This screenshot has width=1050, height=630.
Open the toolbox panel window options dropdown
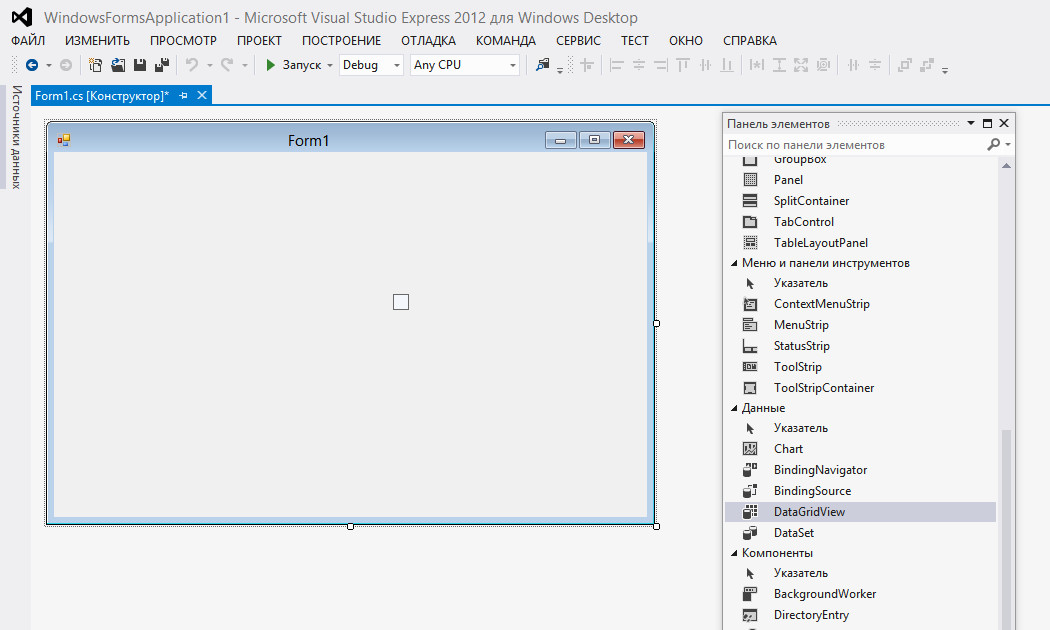[970, 123]
